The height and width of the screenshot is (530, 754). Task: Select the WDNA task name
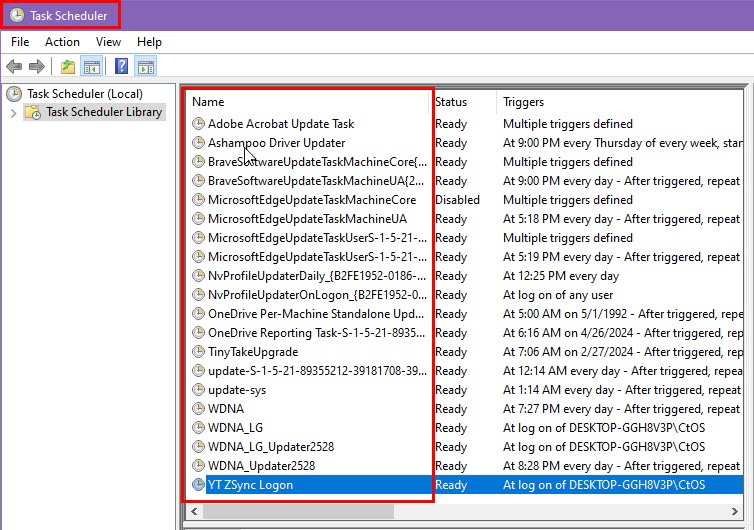(226, 409)
